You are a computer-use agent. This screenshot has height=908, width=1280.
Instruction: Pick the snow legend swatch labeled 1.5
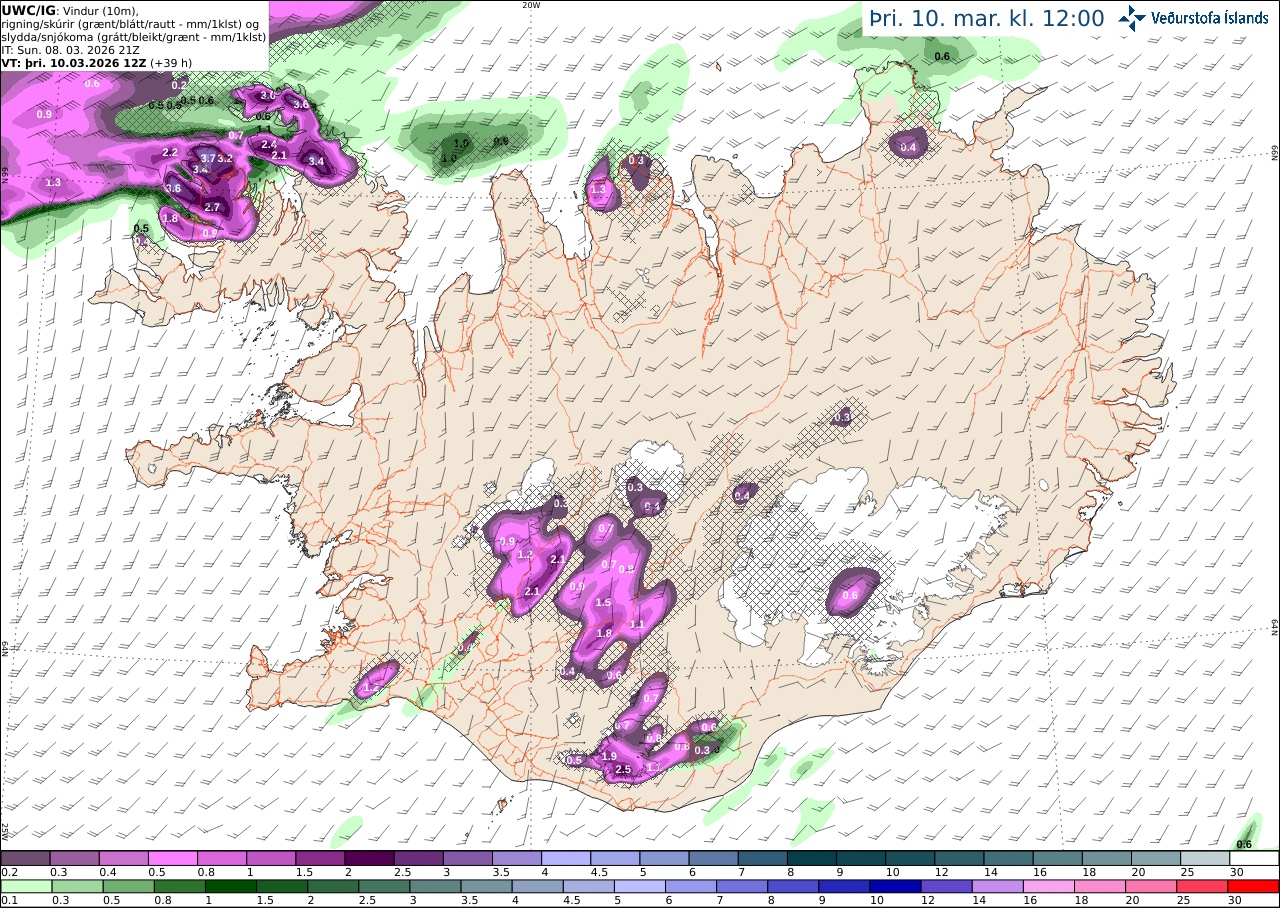click(320, 858)
